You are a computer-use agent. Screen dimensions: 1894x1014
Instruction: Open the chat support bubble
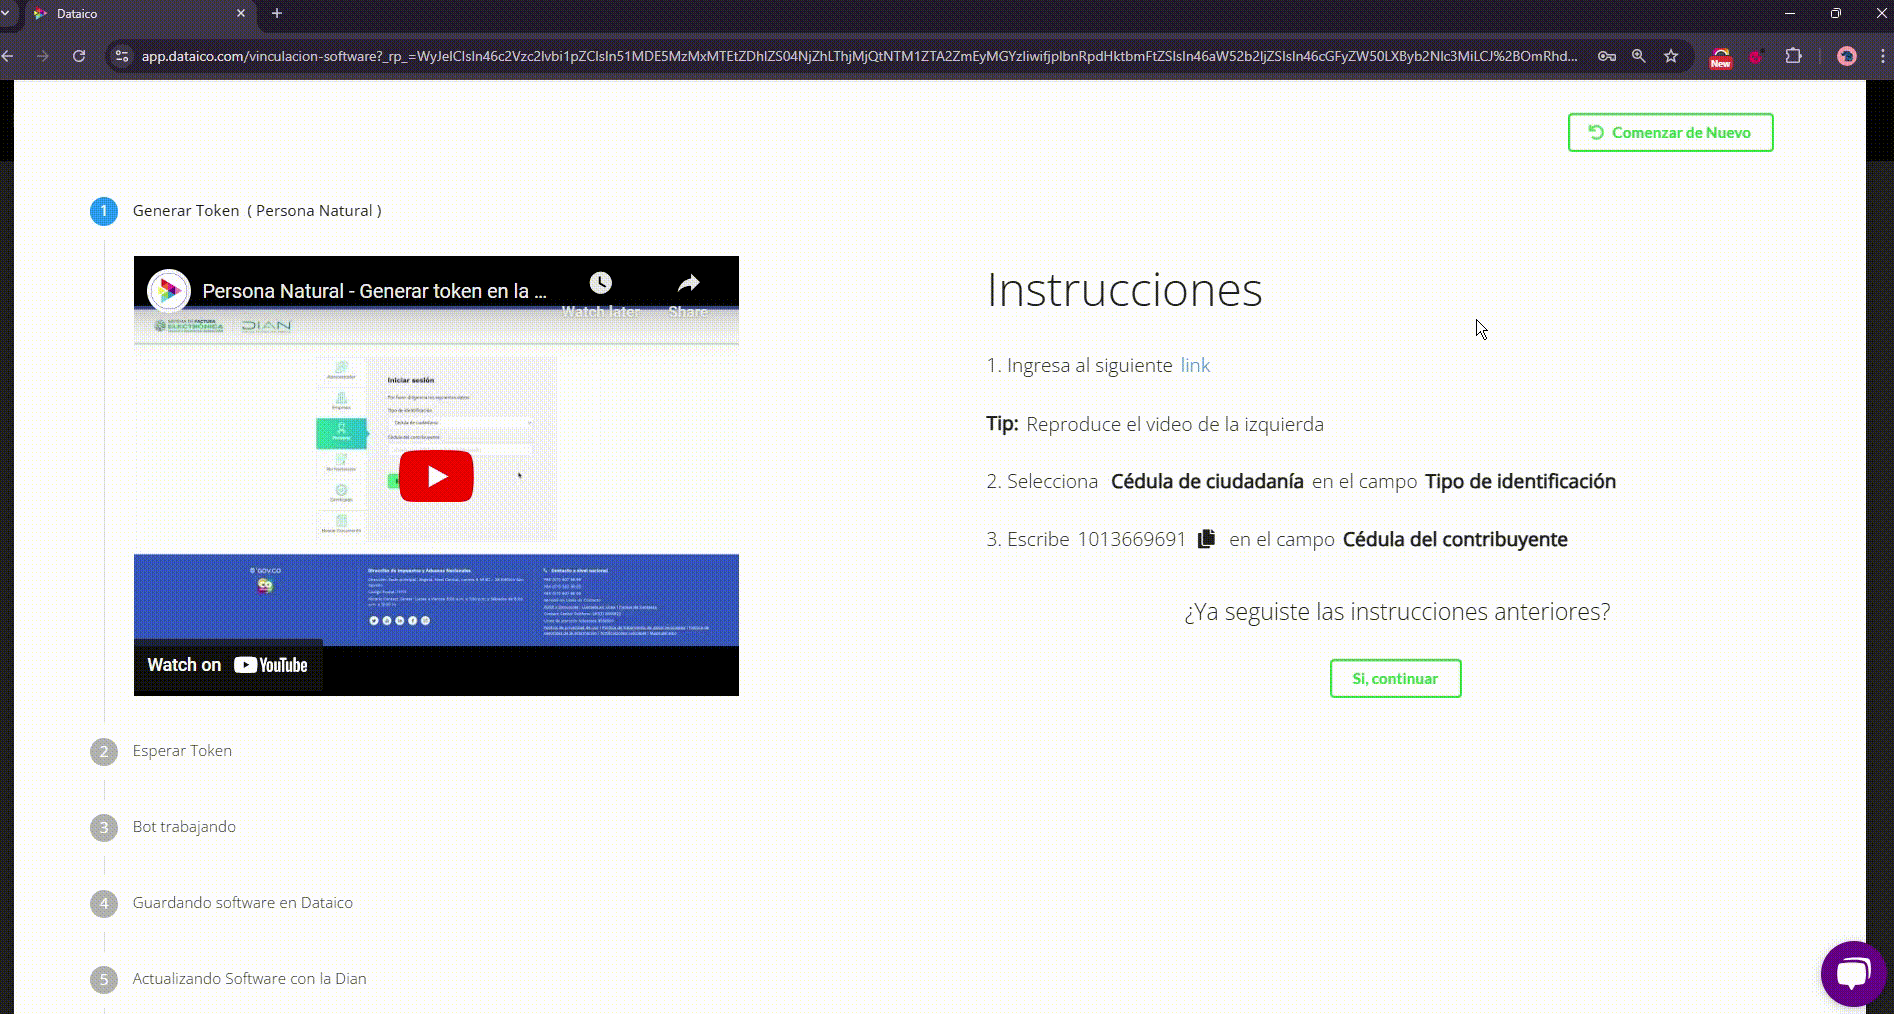pyautogui.click(x=1853, y=973)
